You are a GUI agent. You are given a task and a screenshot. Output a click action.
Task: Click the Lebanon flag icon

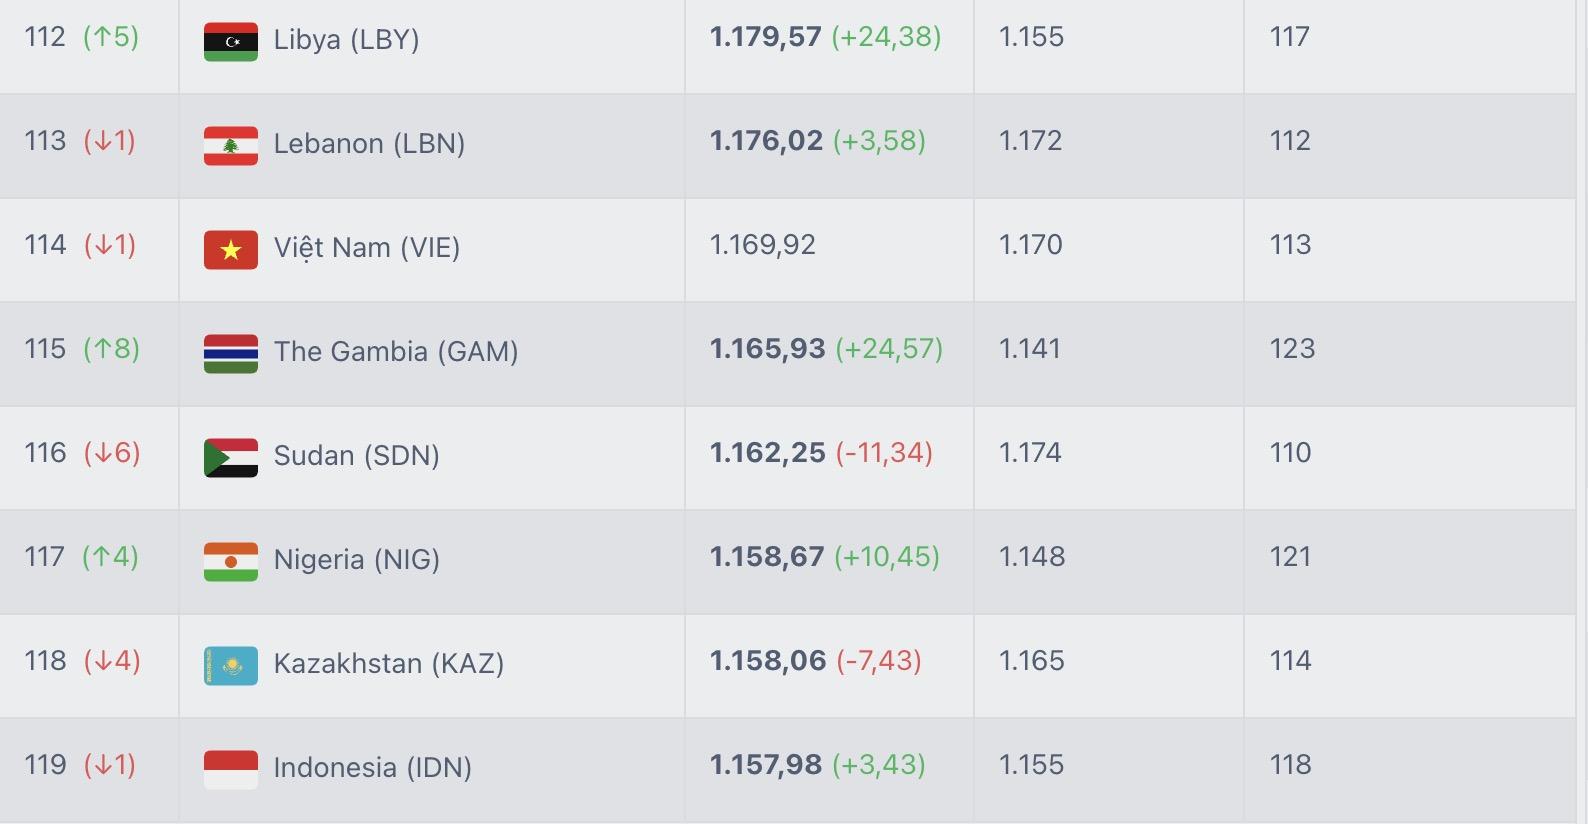(231, 146)
